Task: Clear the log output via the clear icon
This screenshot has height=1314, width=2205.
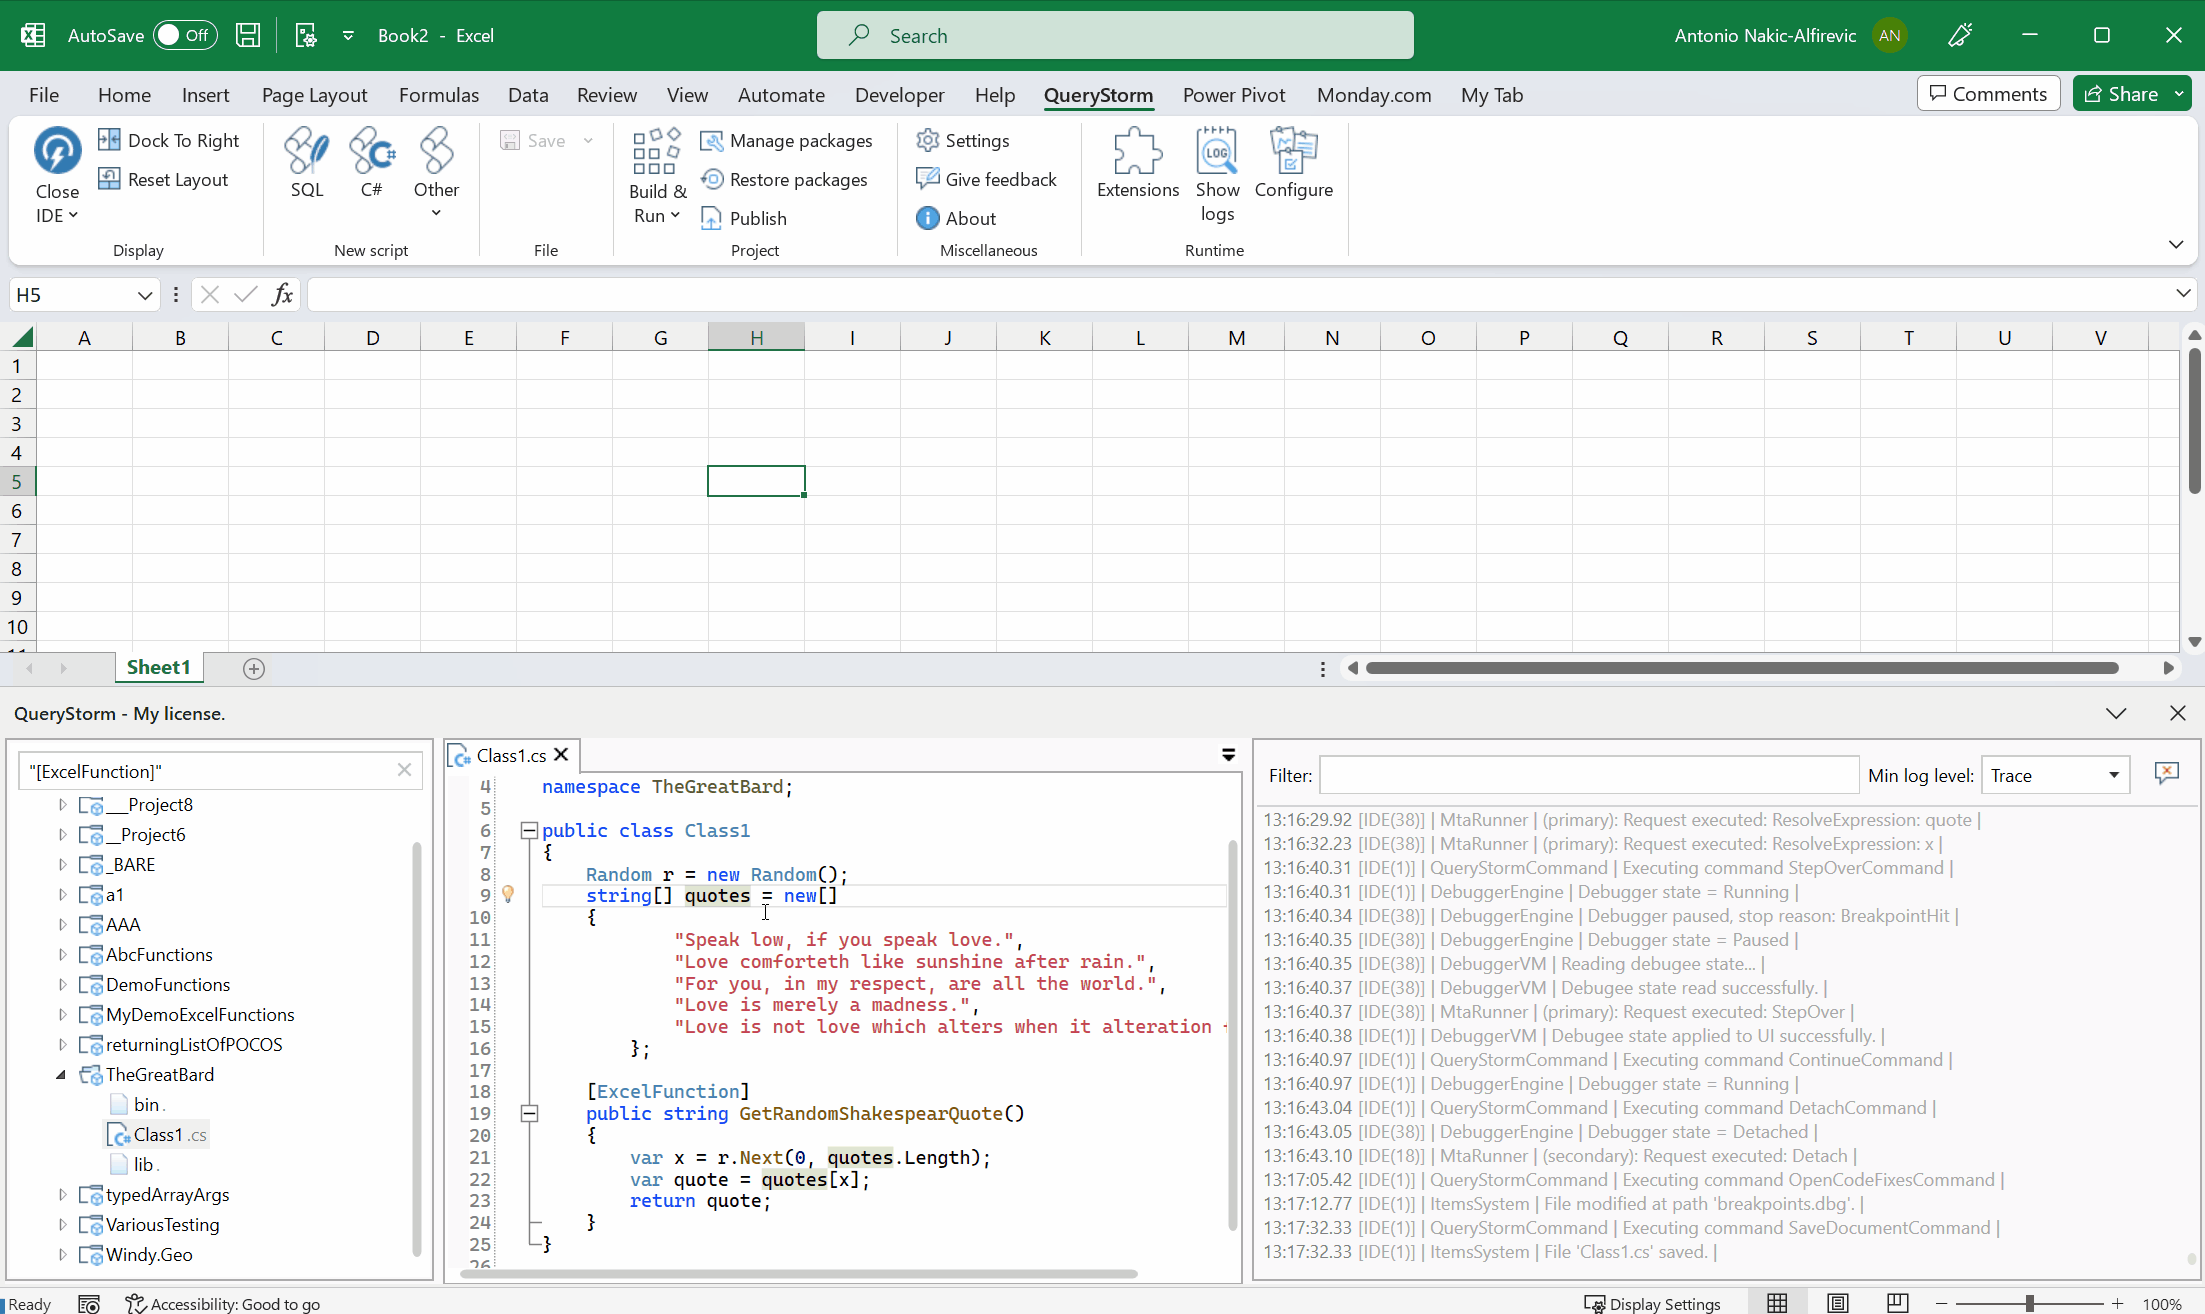Action: (2166, 773)
